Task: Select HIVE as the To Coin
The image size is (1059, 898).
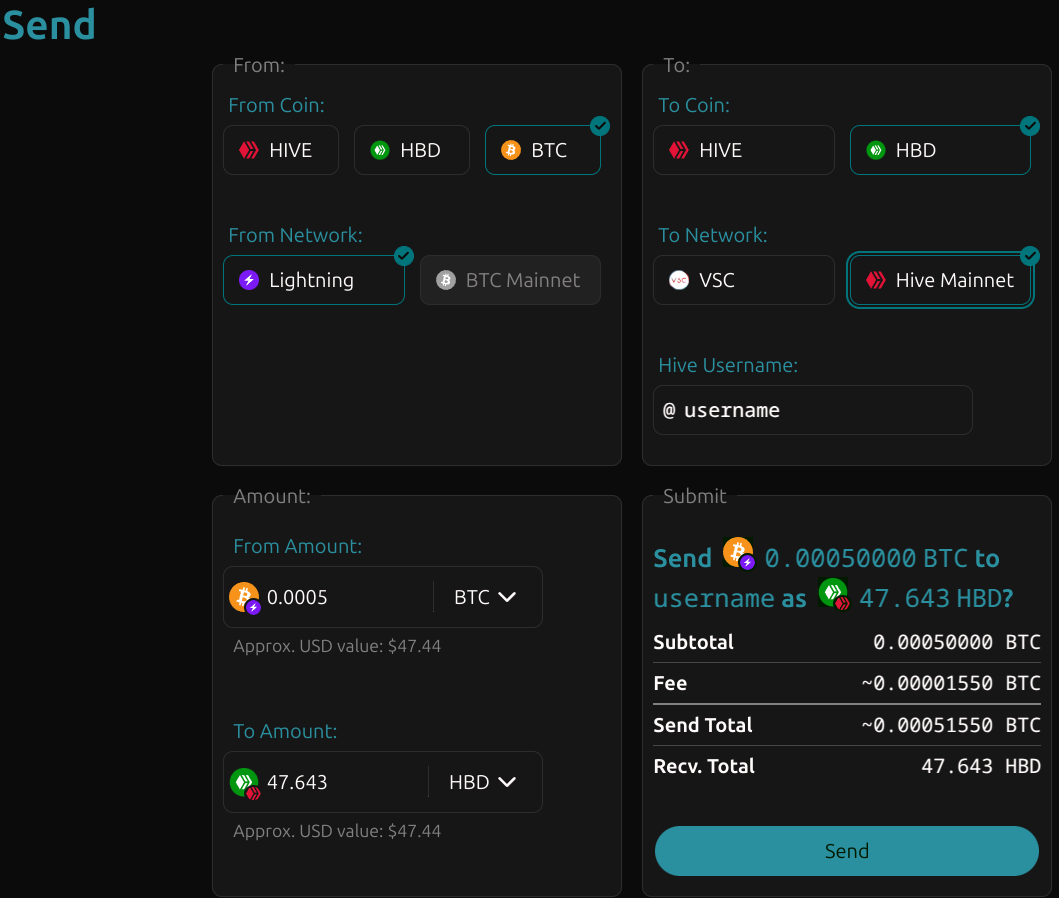Action: point(744,150)
